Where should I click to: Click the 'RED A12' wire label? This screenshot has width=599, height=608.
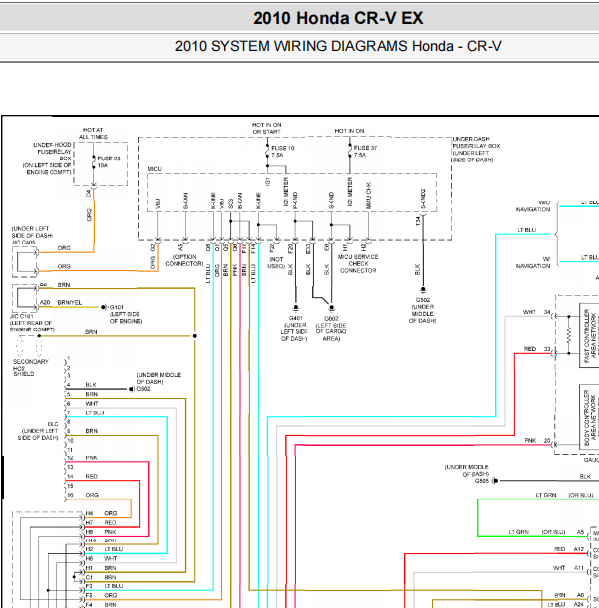coord(569,549)
